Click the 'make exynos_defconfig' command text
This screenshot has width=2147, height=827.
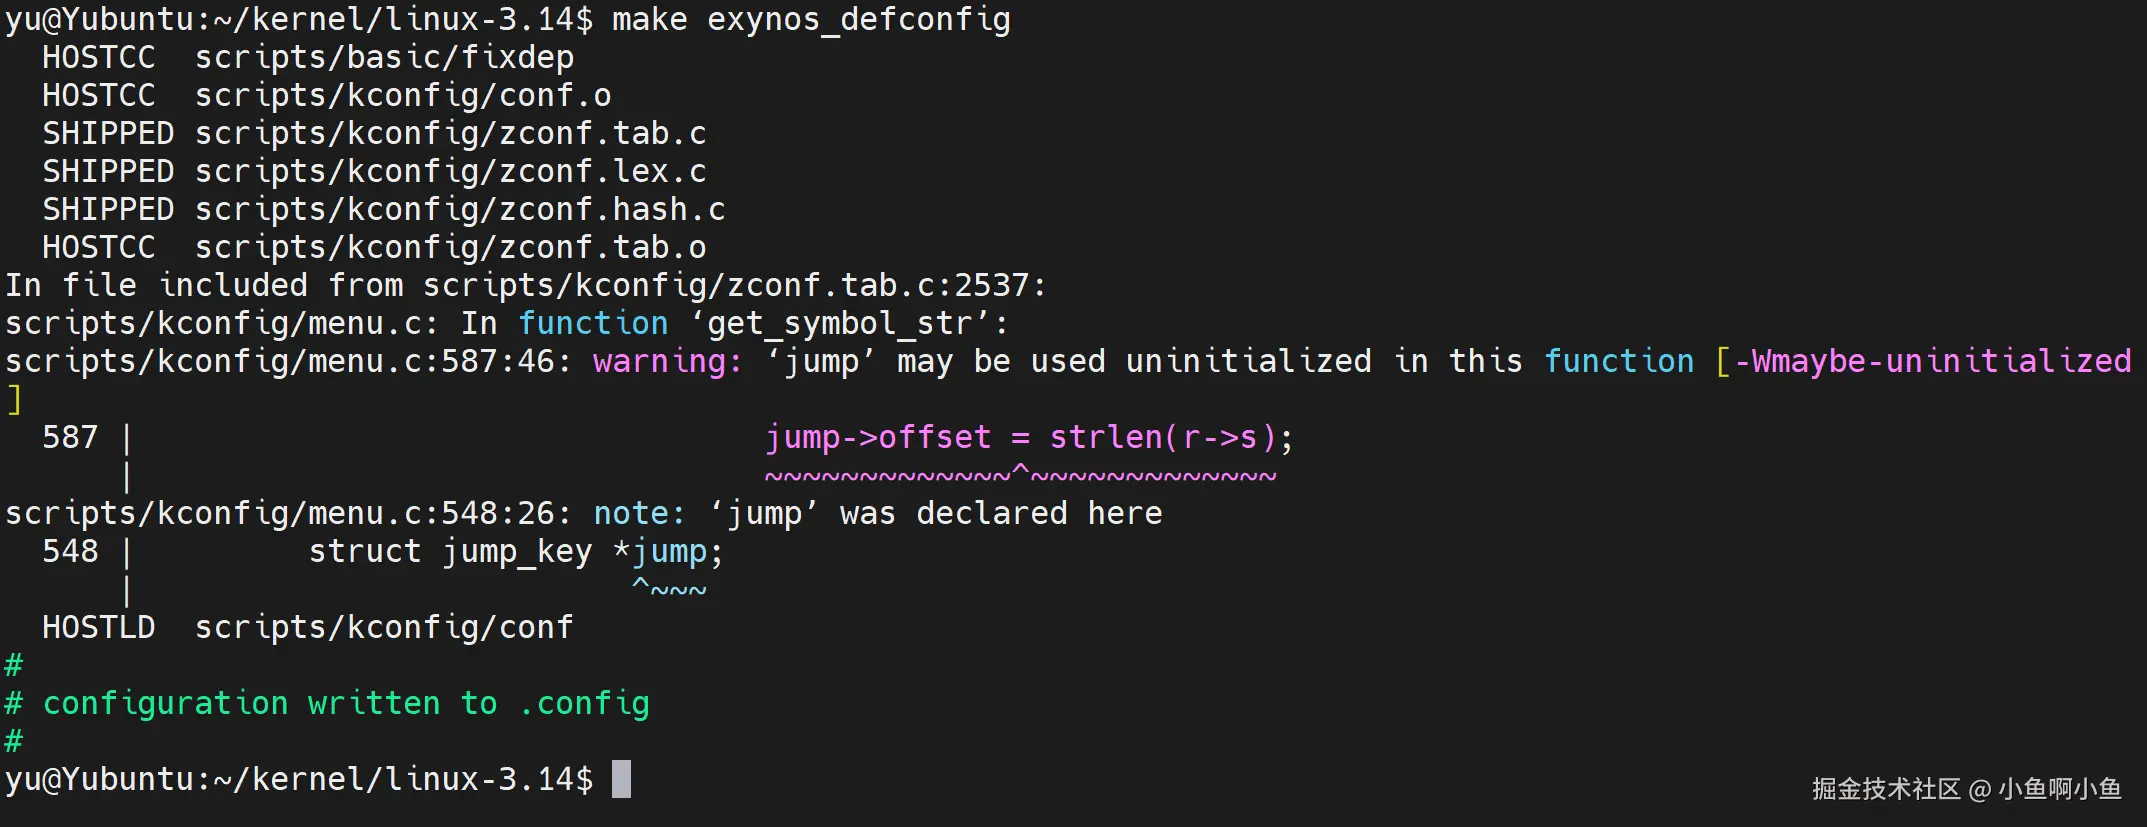[x=810, y=19]
